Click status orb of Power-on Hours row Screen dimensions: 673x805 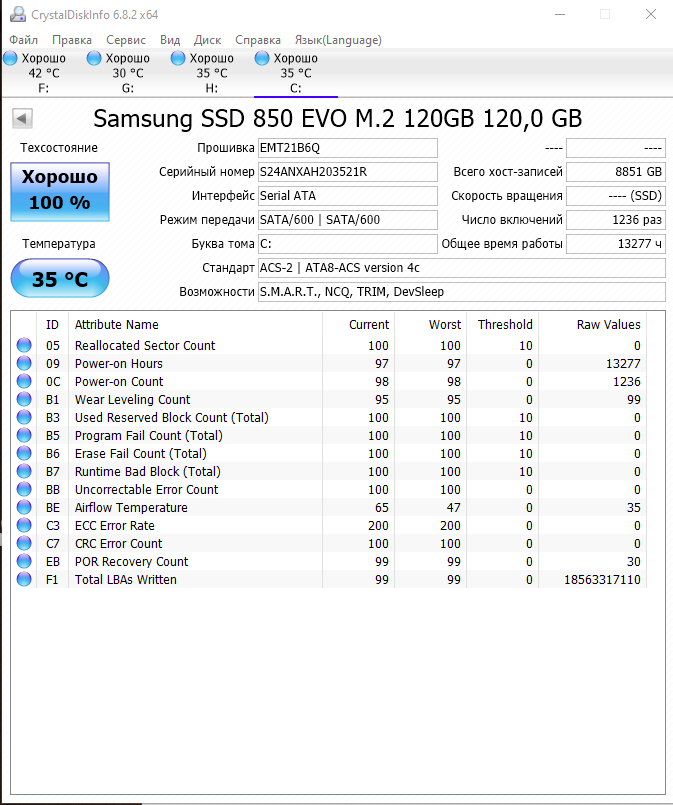24,363
